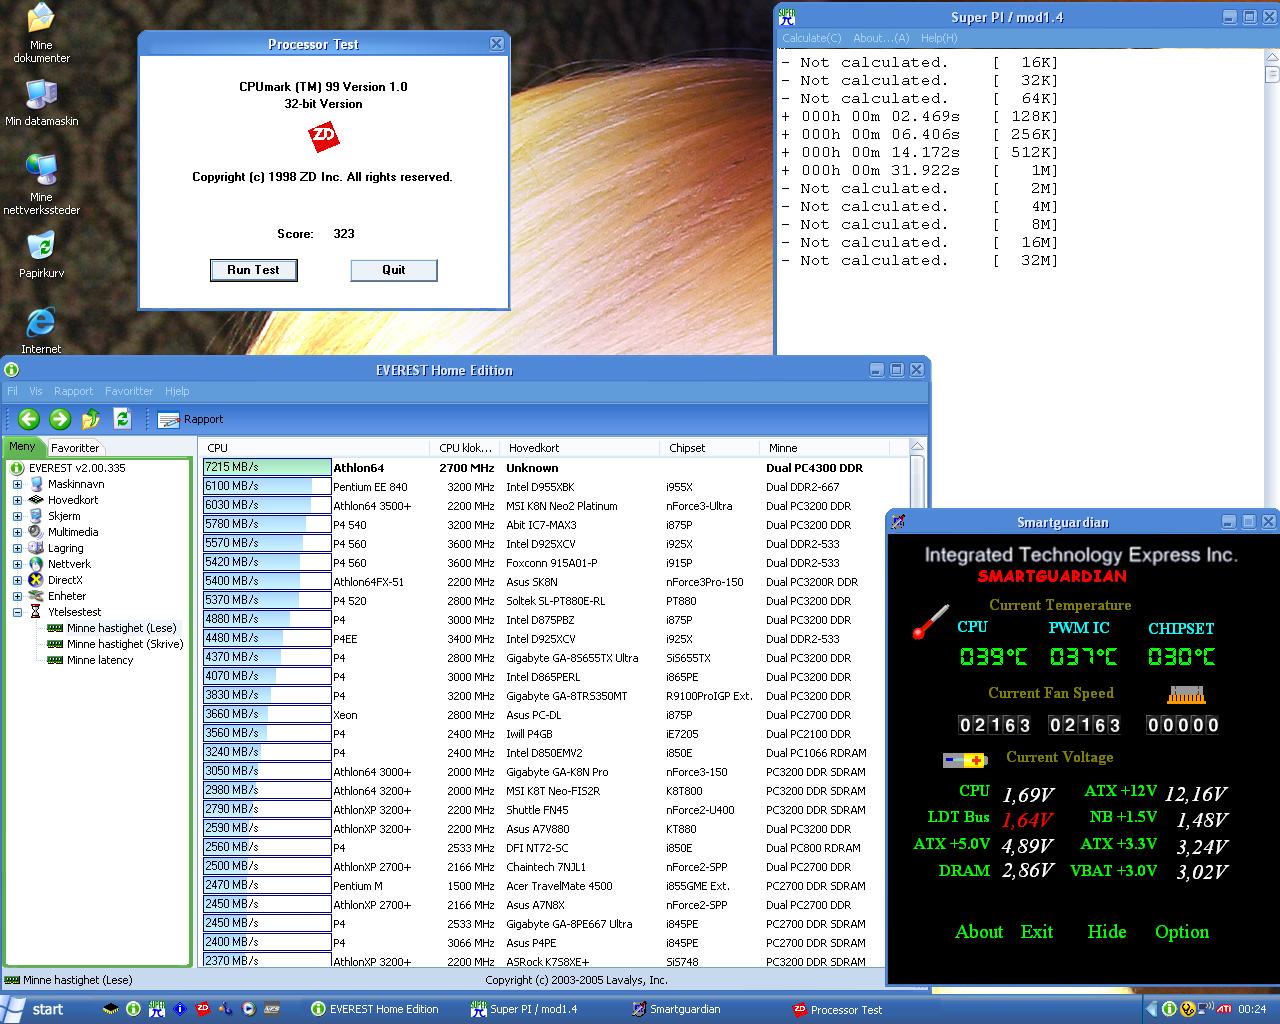Image resolution: width=1280 pixels, height=1024 pixels.
Task: Open the Rapport toolbar button
Action: click(x=190, y=420)
